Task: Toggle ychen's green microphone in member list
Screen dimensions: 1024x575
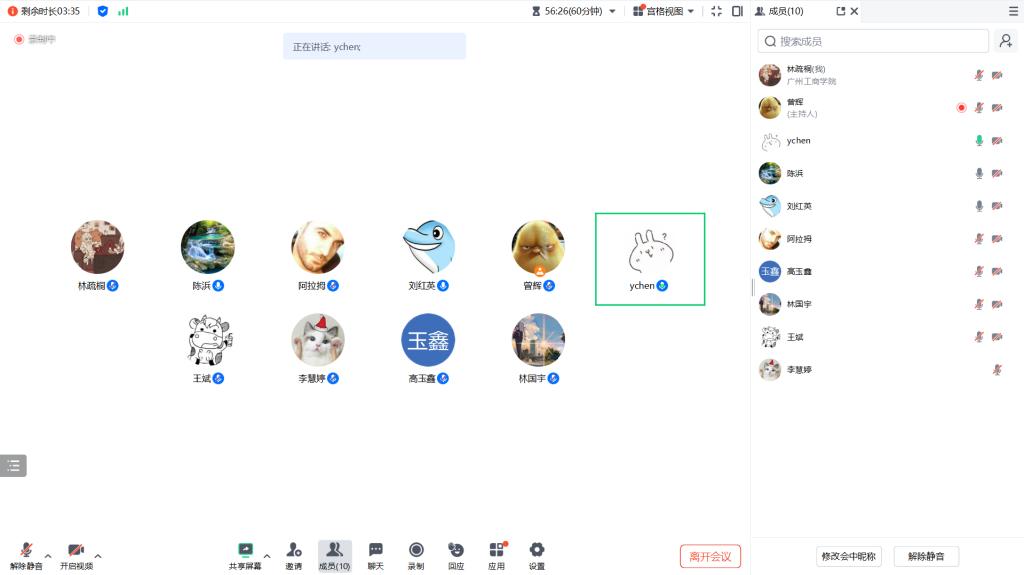Action: (x=979, y=140)
